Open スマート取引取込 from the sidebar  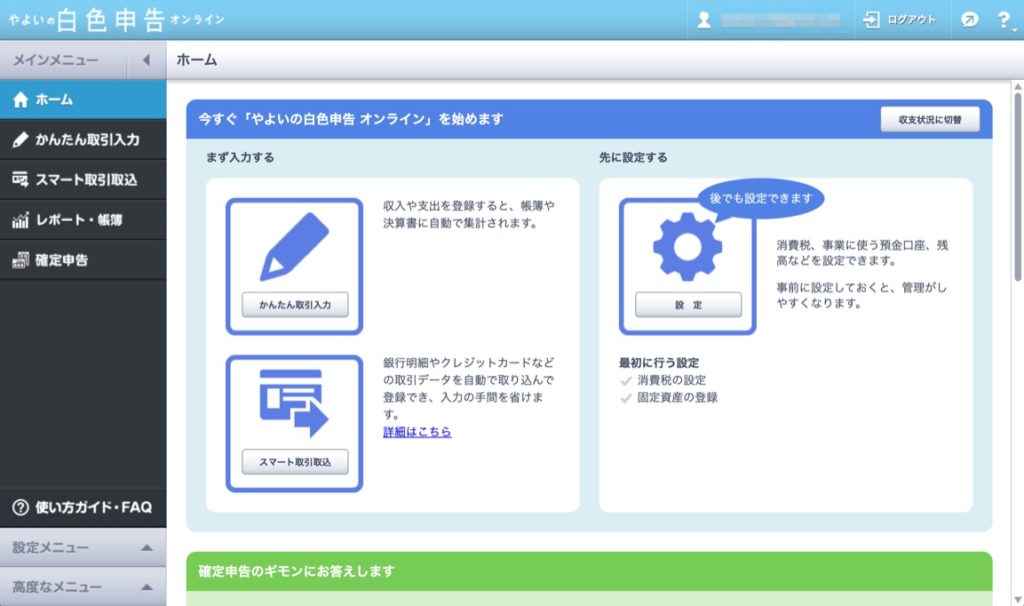click(x=83, y=180)
